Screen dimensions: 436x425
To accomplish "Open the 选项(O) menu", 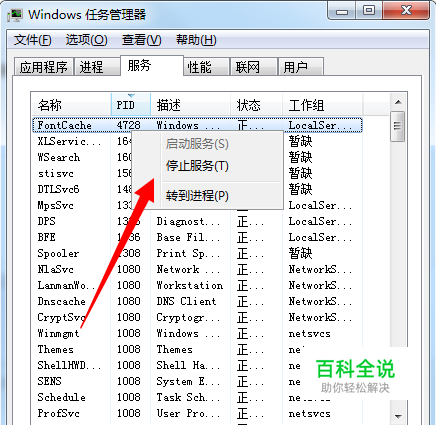I will coord(86,40).
